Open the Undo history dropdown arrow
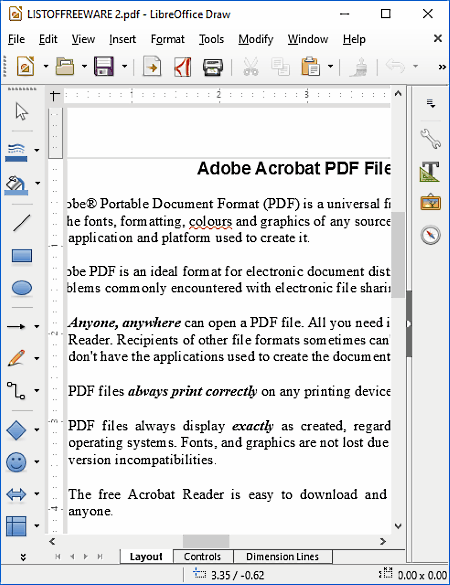The height and width of the screenshot is (585, 450). pos(415,67)
